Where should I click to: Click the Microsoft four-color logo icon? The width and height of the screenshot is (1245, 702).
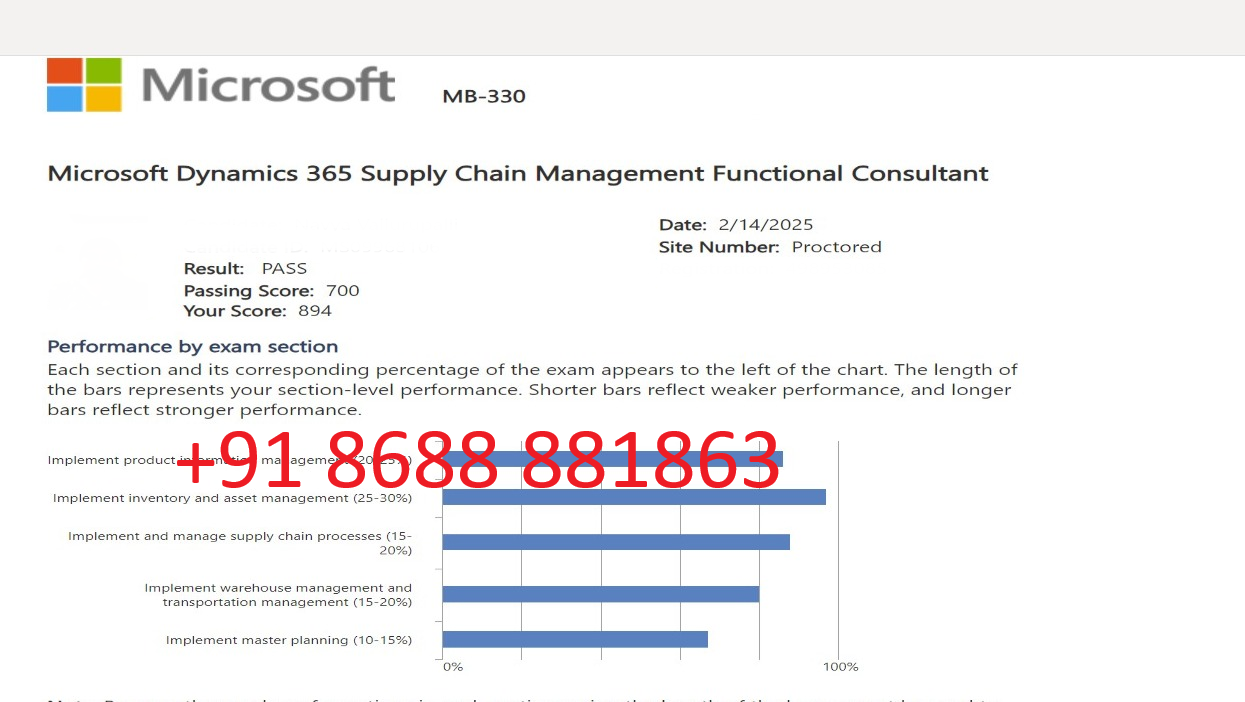pyautogui.click(x=84, y=84)
